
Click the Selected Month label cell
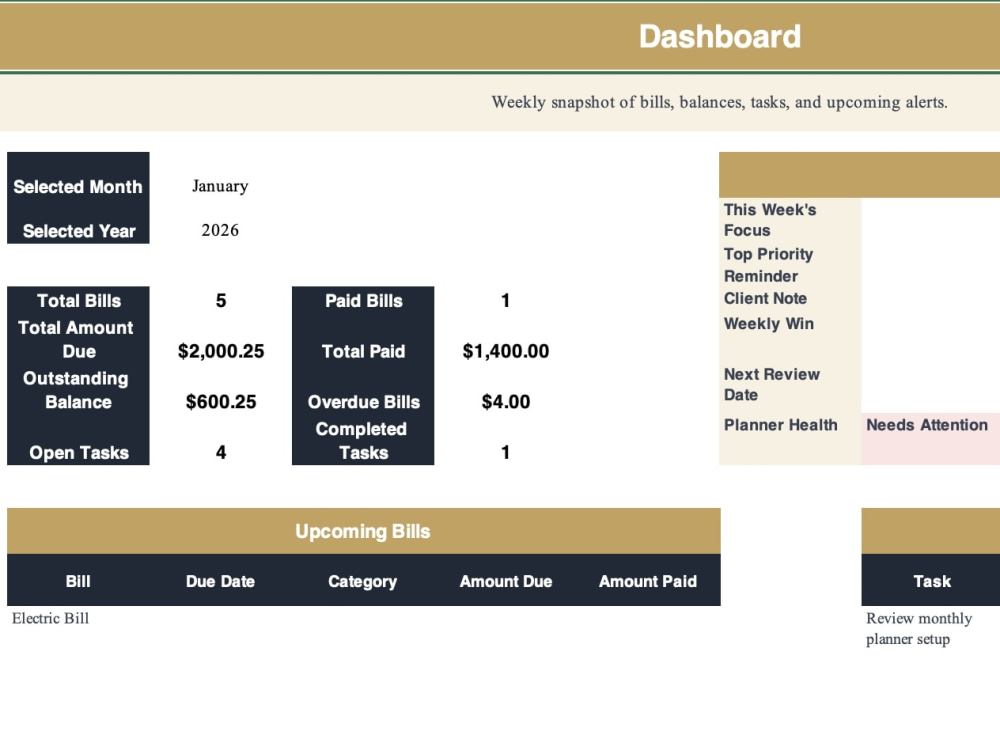click(78, 186)
